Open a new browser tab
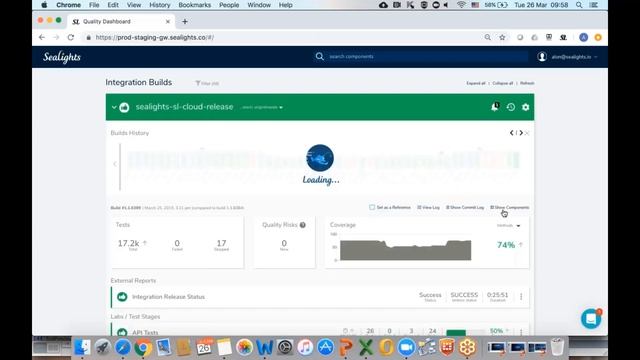Viewport: 640px width, 360px height. pos(185,22)
